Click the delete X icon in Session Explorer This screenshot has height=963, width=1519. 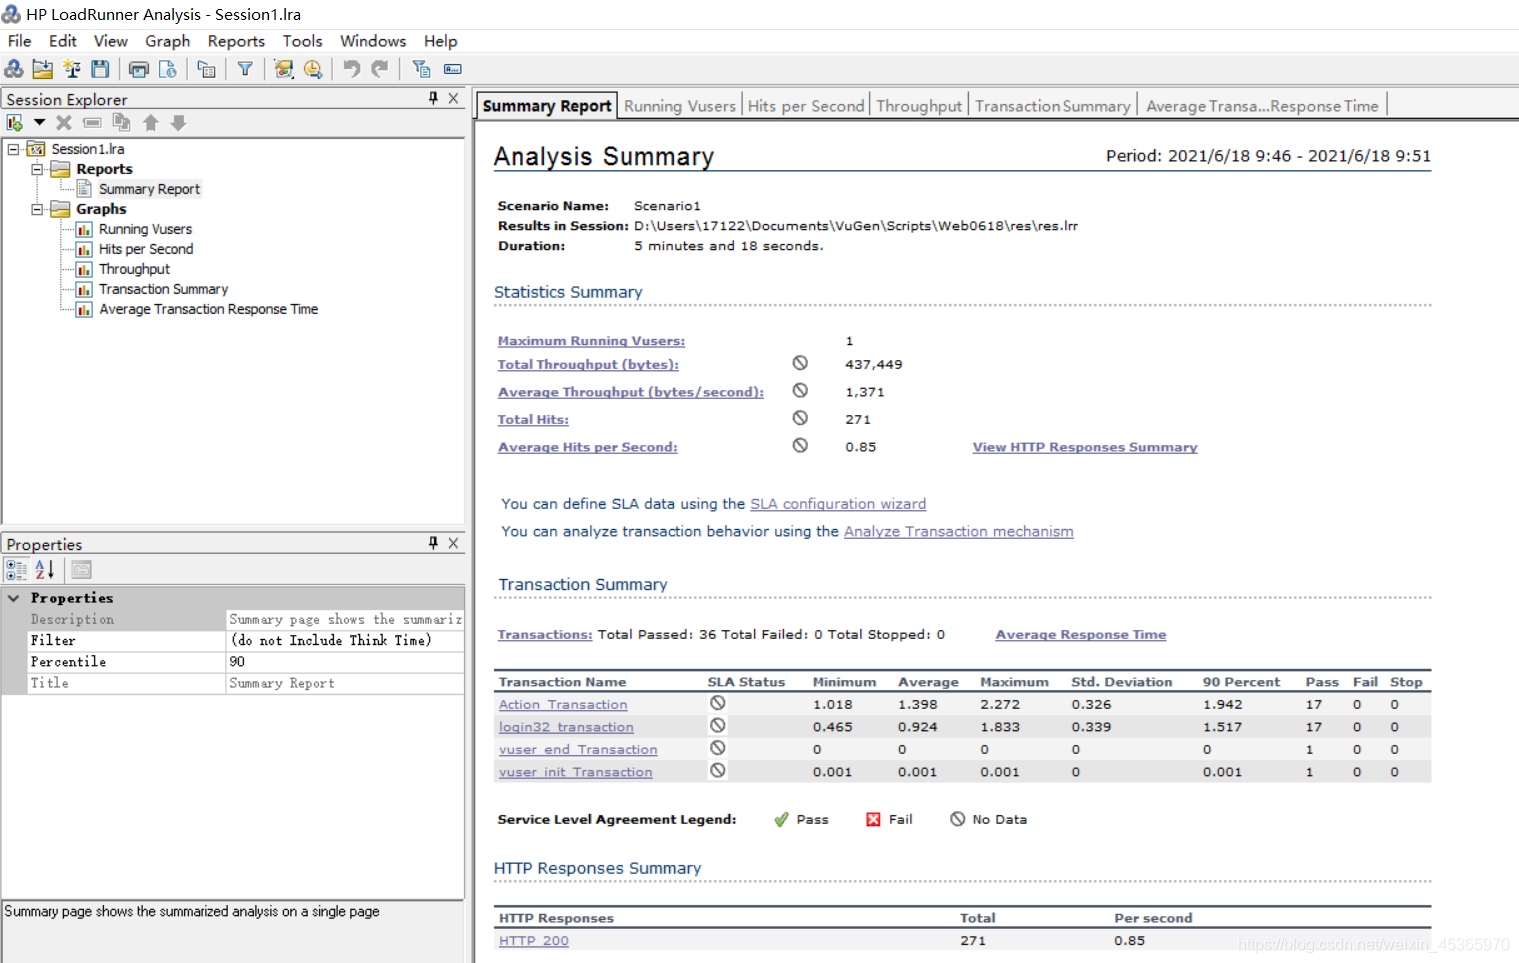click(x=64, y=123)
